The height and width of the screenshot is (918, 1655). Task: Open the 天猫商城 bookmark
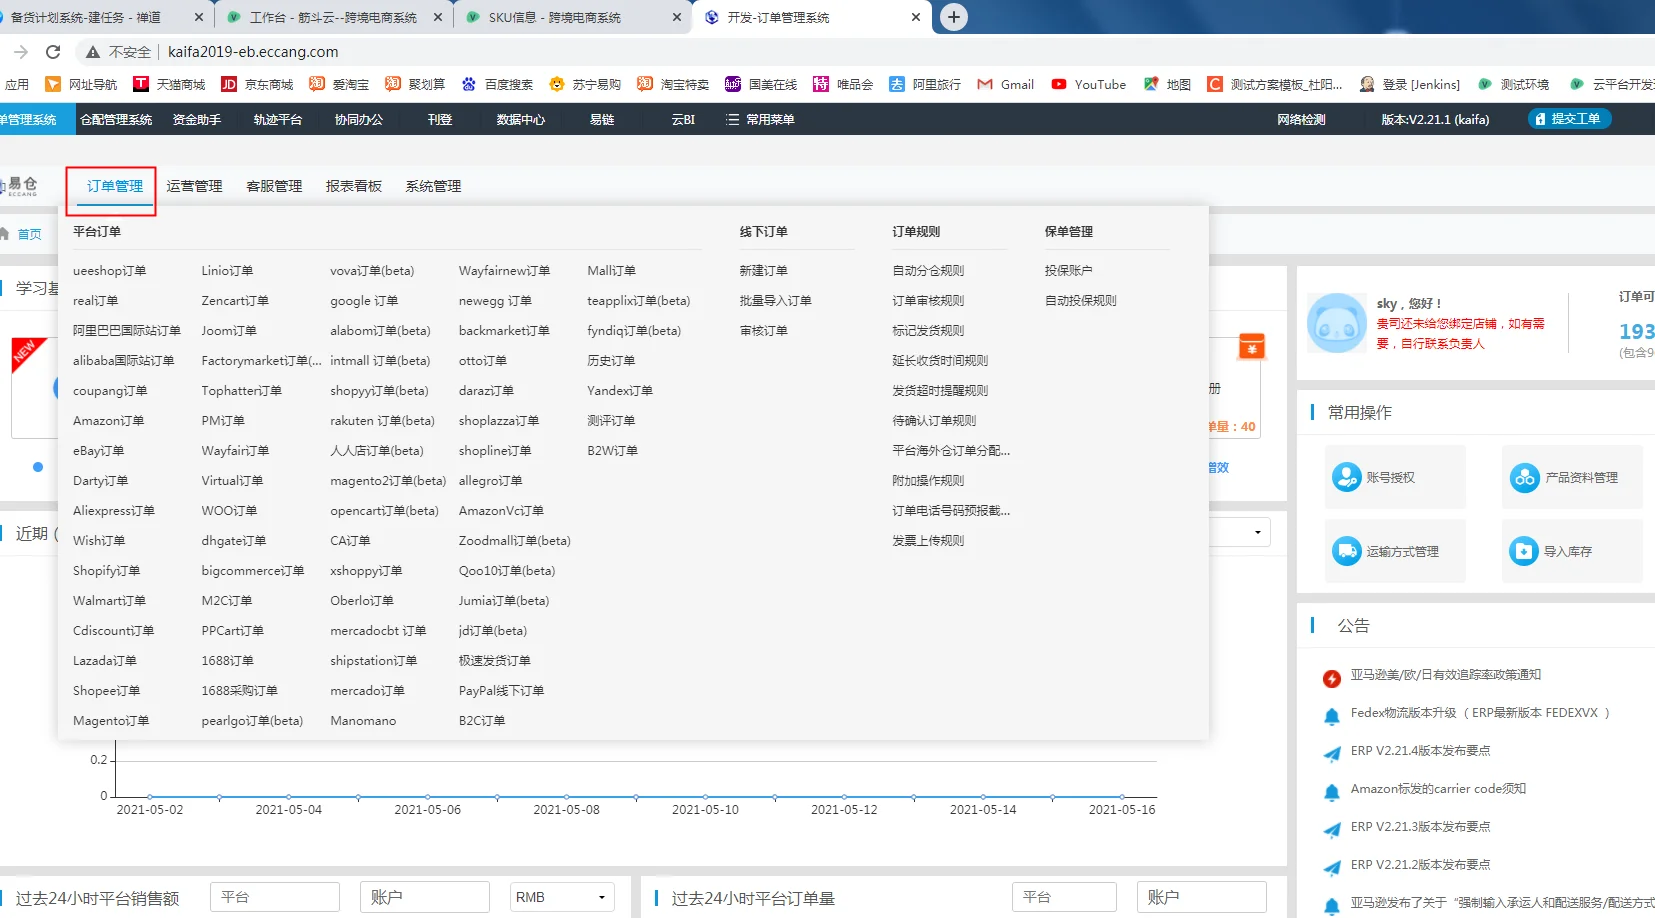coord(169,84)
